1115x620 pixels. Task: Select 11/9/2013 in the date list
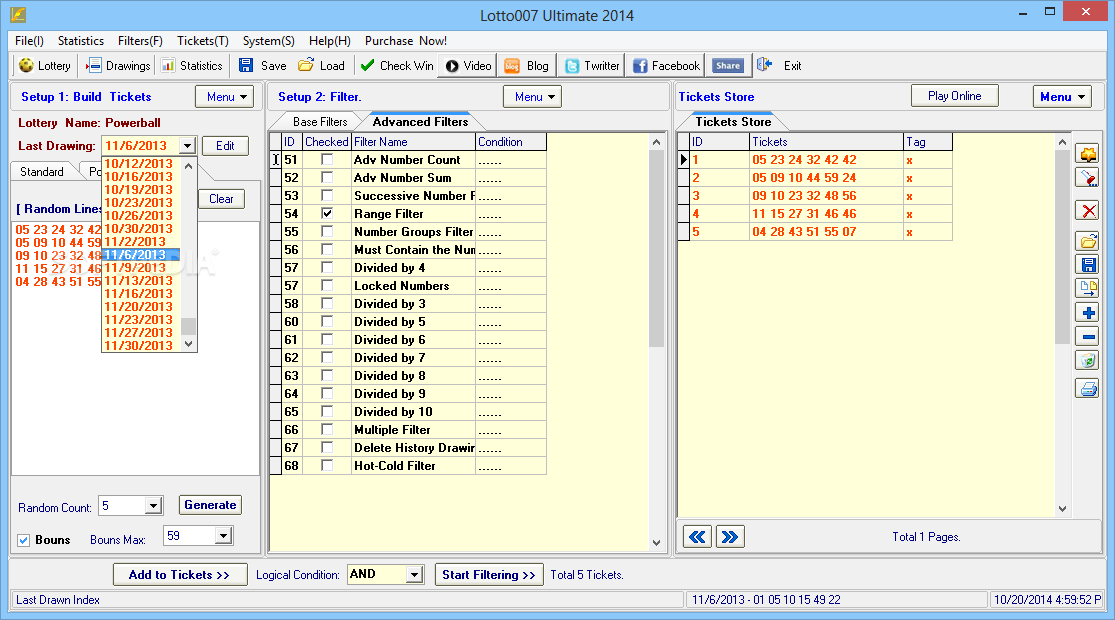pos(135,268)
